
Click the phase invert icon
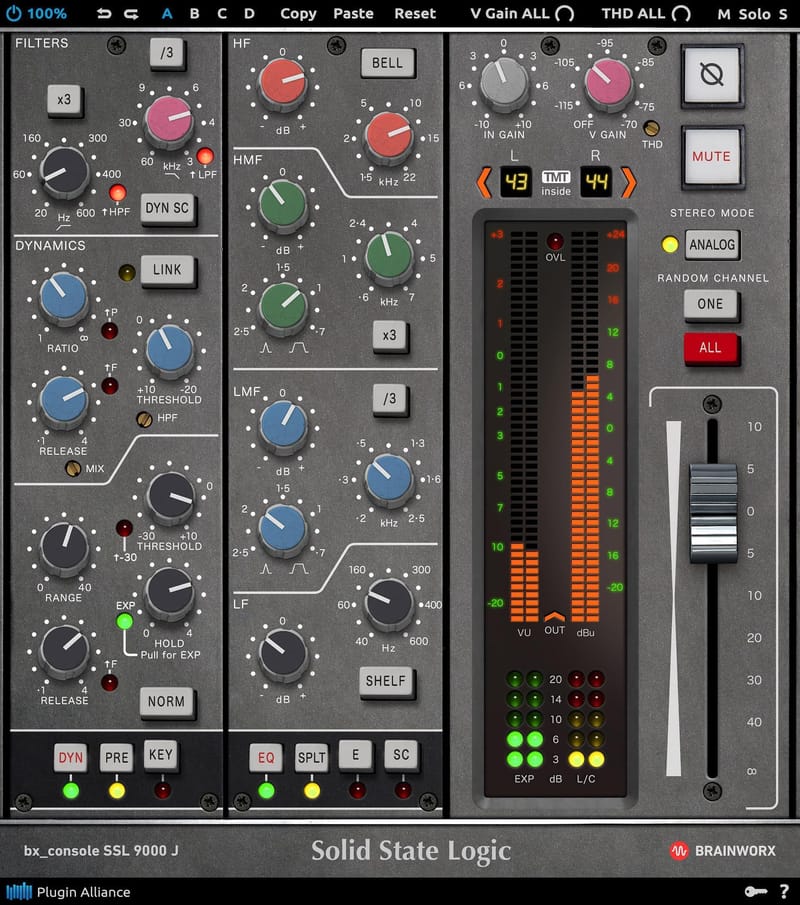click(x=714, y=76)
